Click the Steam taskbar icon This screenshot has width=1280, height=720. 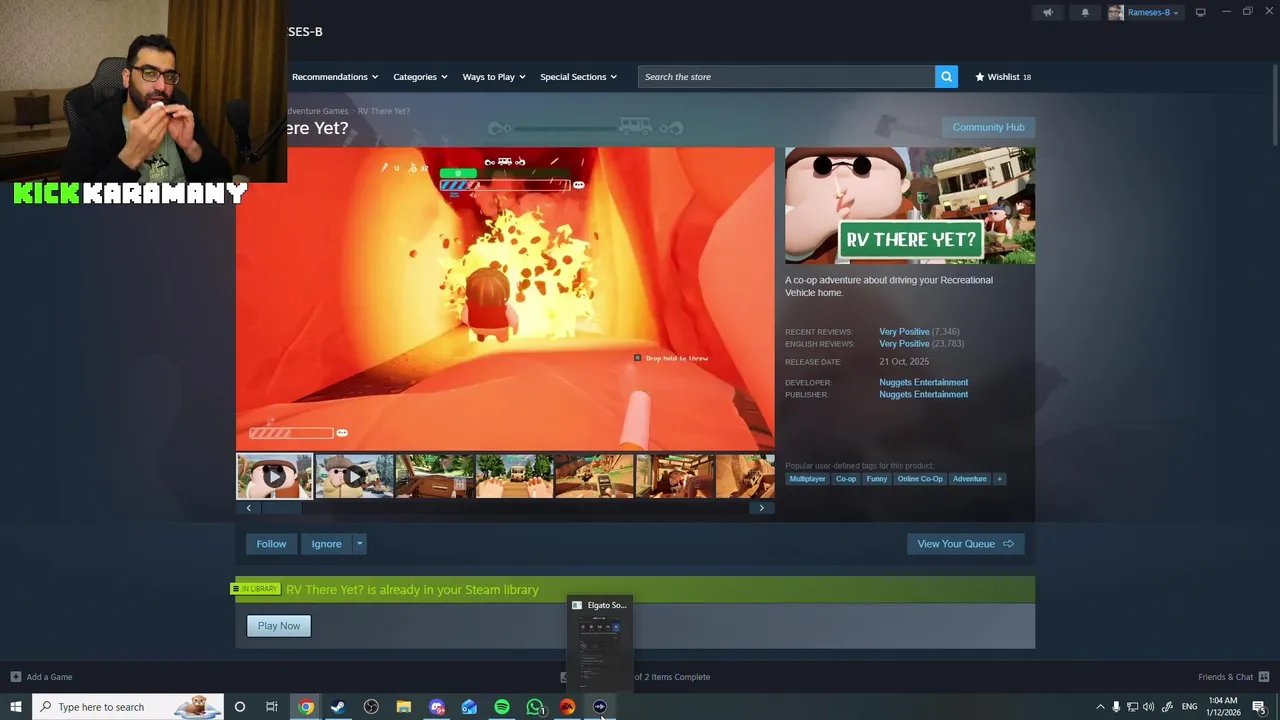pos(338,707)
